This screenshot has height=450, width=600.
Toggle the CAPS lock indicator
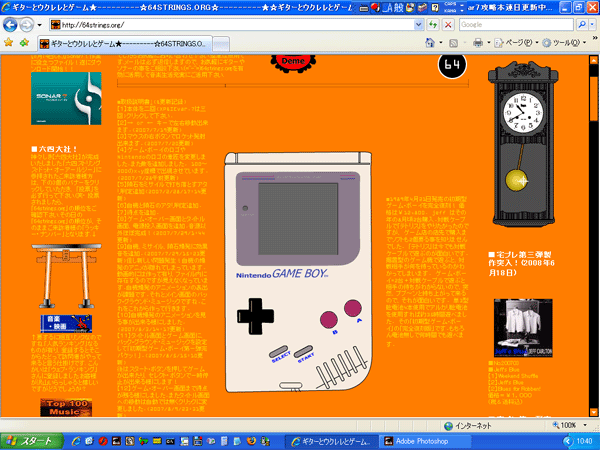click(x=450, y=4)
